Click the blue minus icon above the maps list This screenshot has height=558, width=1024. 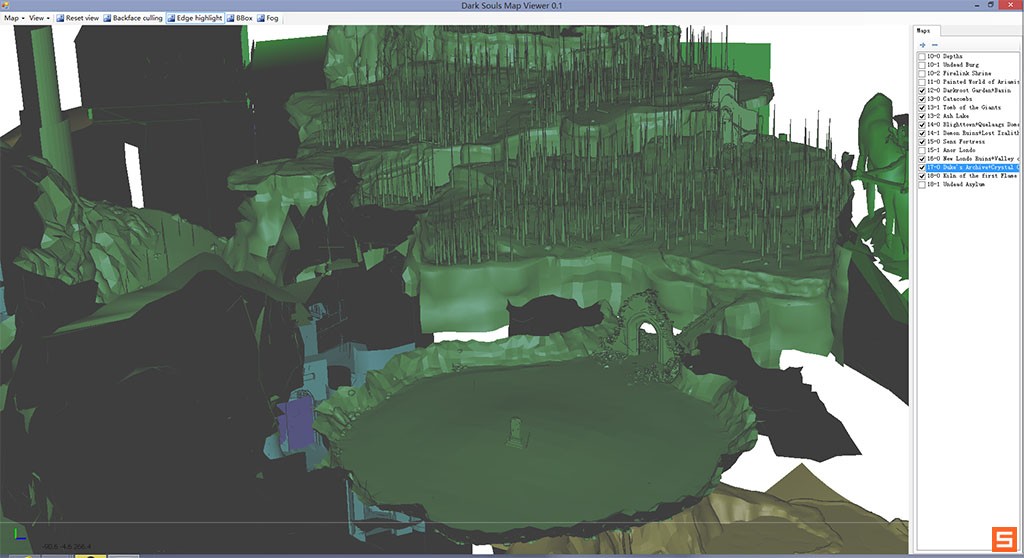coord(934,44)
